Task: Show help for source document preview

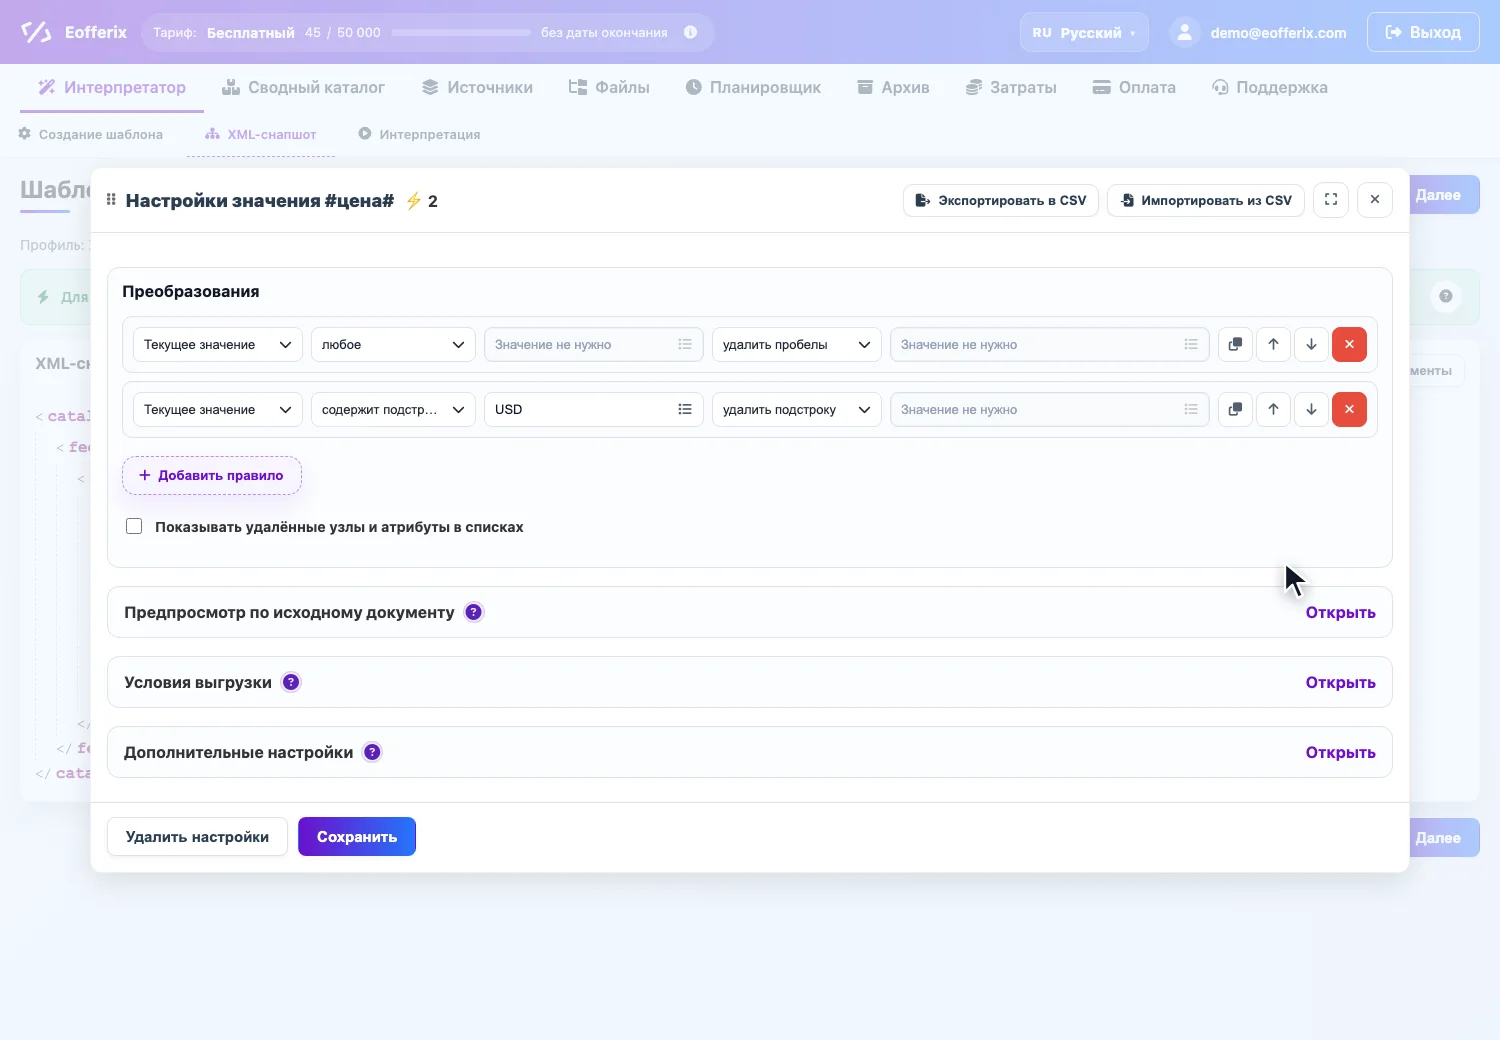Action: point(474,612)
